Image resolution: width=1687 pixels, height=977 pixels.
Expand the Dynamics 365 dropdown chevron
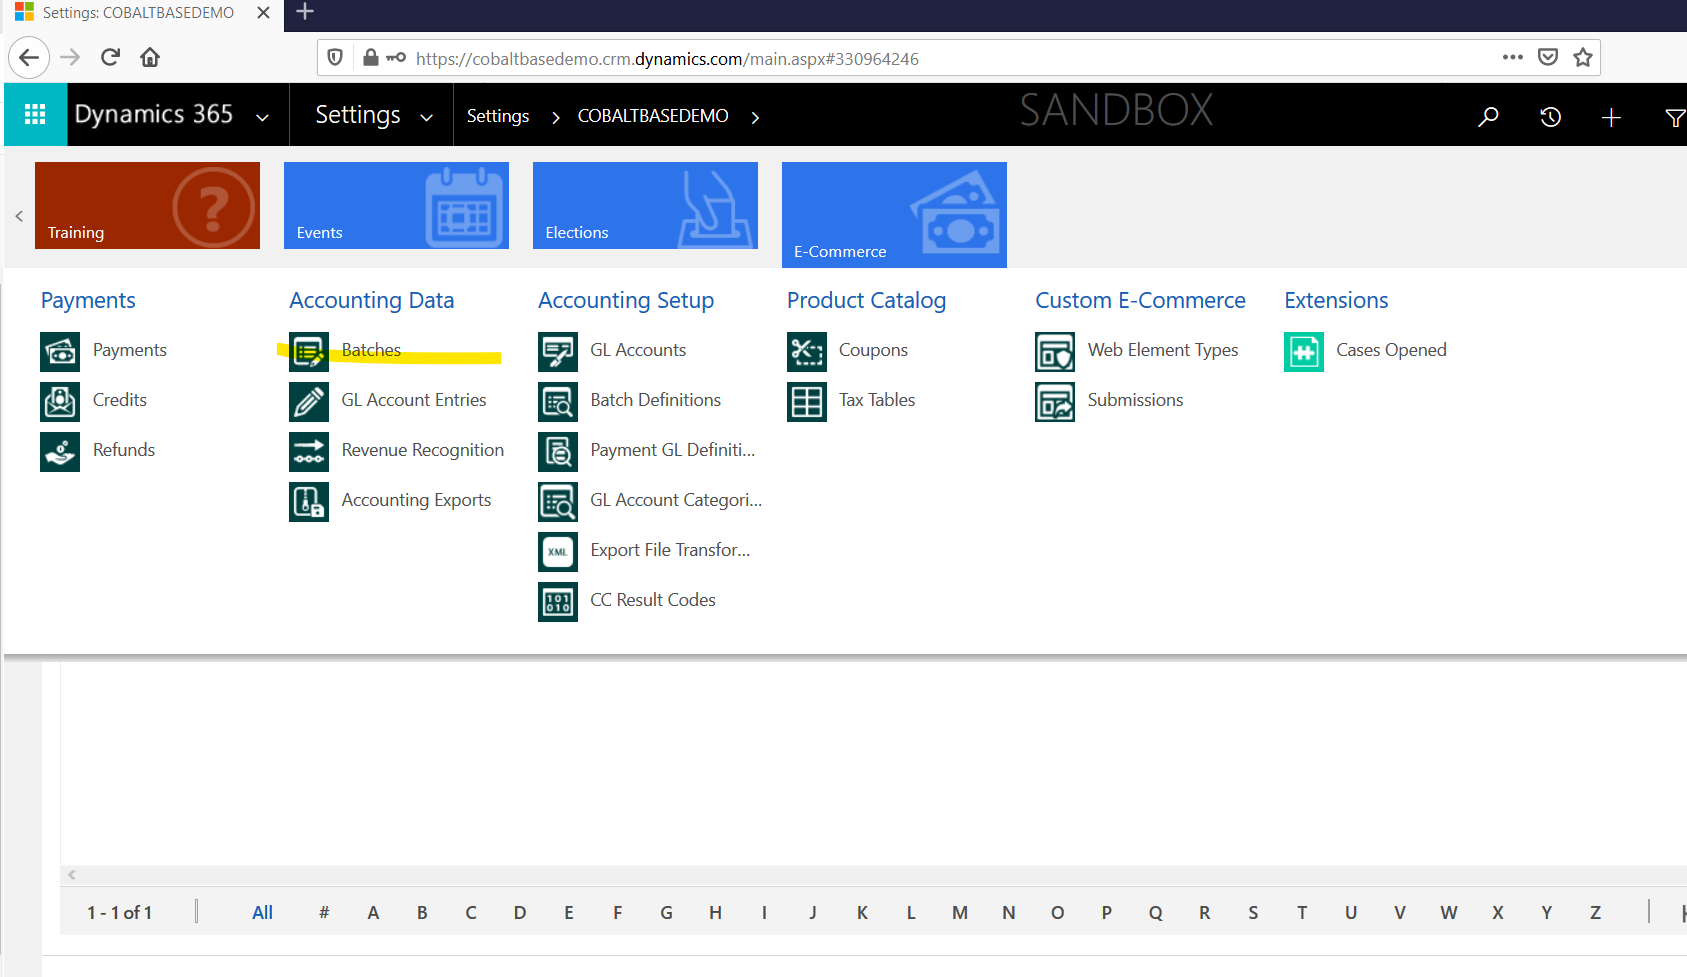coord(262,117)
